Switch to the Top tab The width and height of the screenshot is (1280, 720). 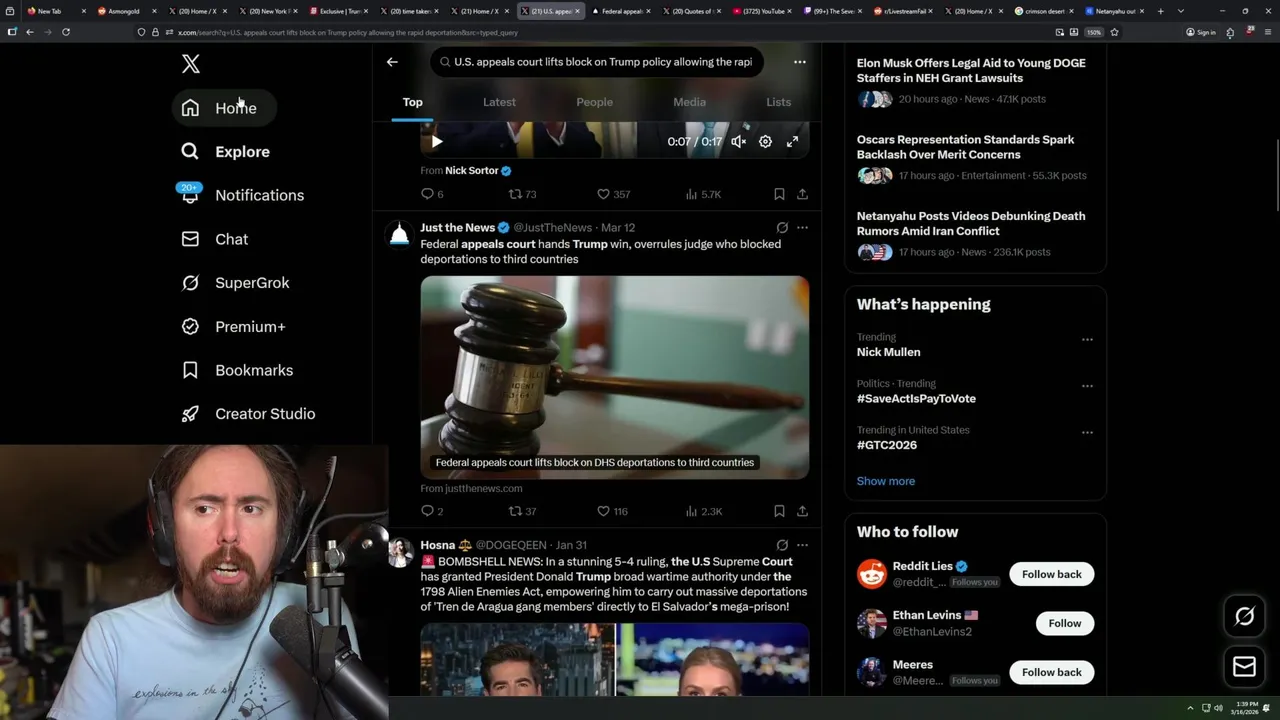(x=412, y=102)
